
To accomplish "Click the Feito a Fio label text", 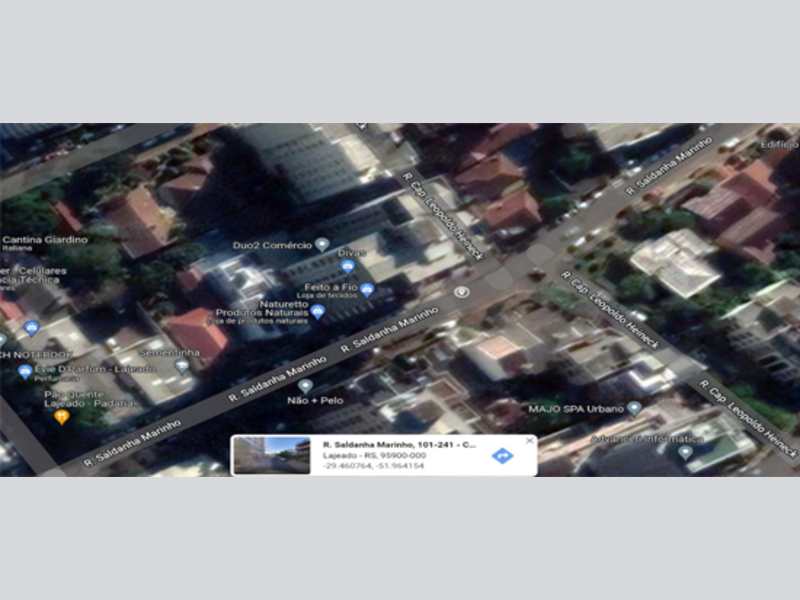I will [x=331, y=287].
